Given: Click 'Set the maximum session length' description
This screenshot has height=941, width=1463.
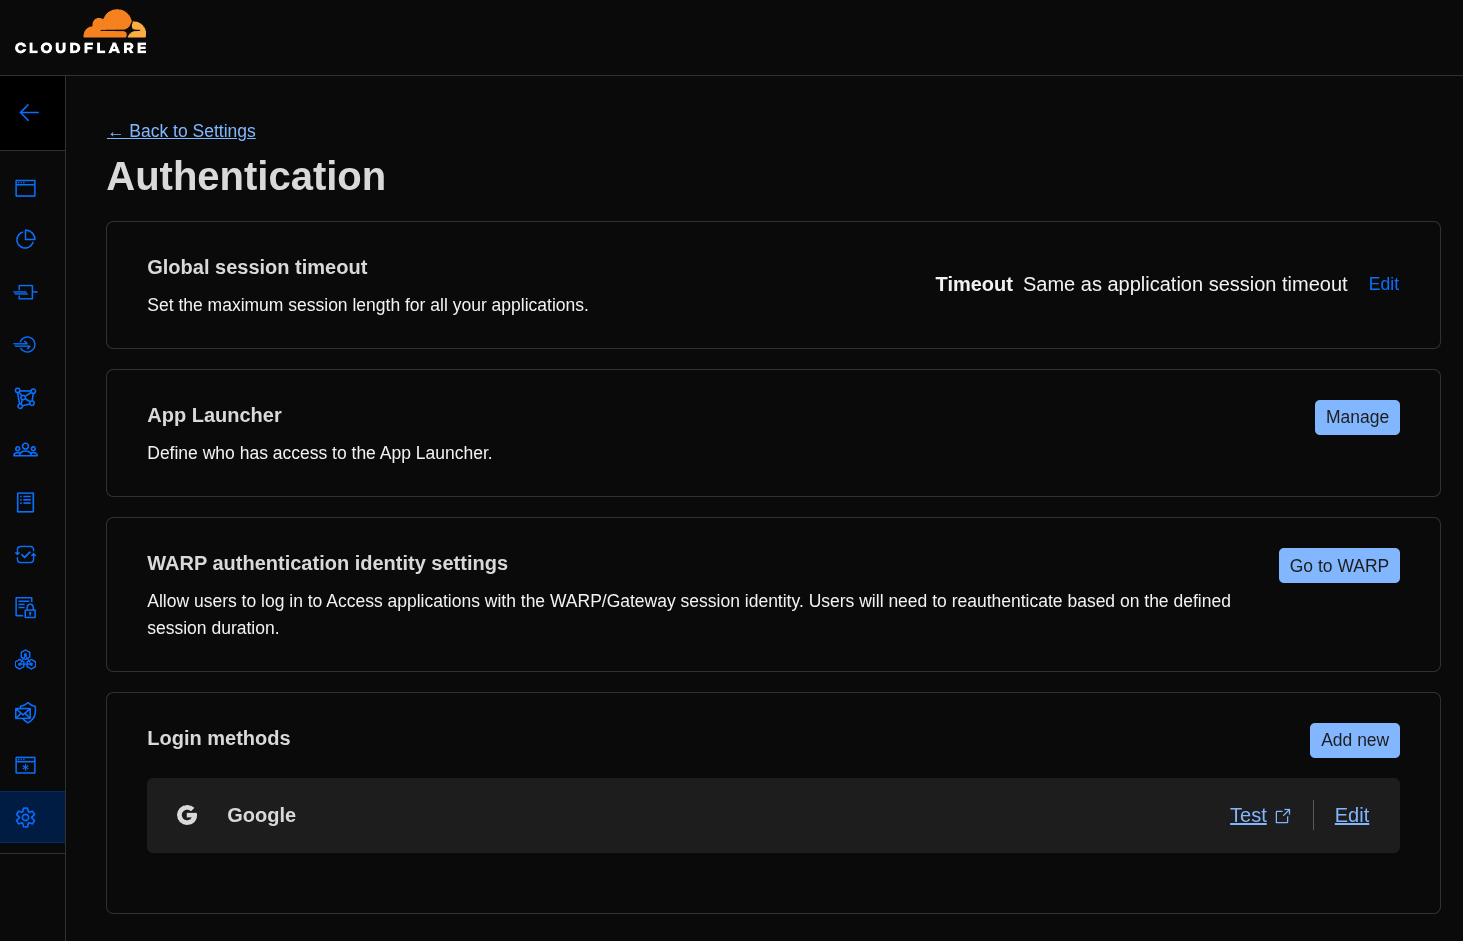Looking at the screenshot, I should tap(368, 305).
